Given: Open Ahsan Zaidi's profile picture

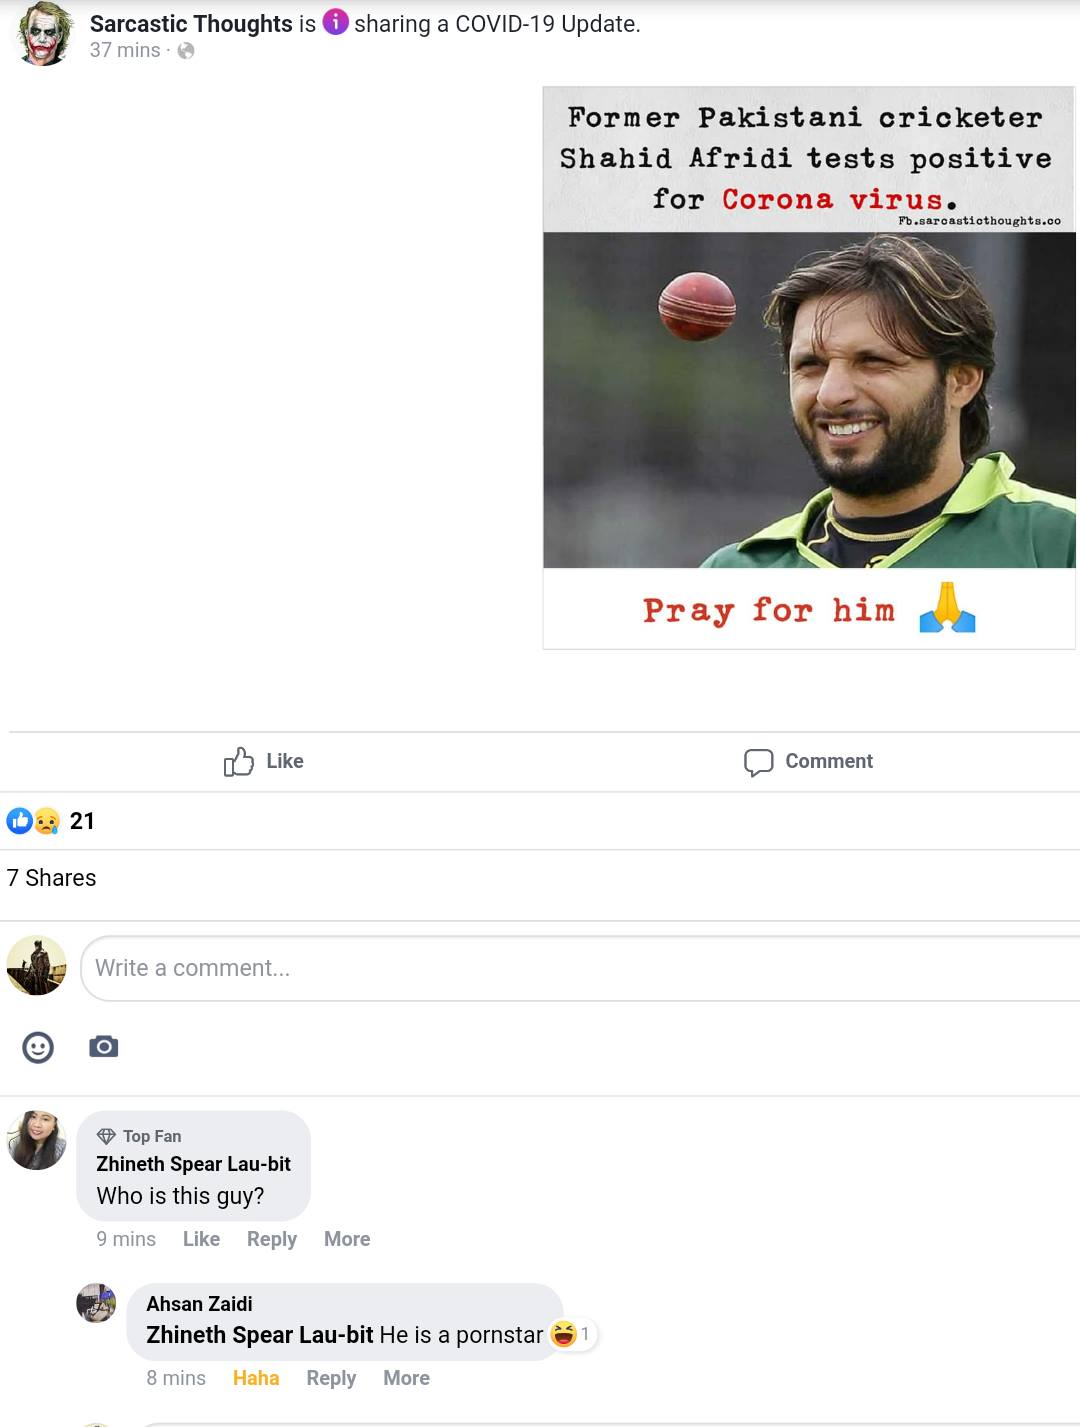Looking at the screenshot, I should (96, 1303).
